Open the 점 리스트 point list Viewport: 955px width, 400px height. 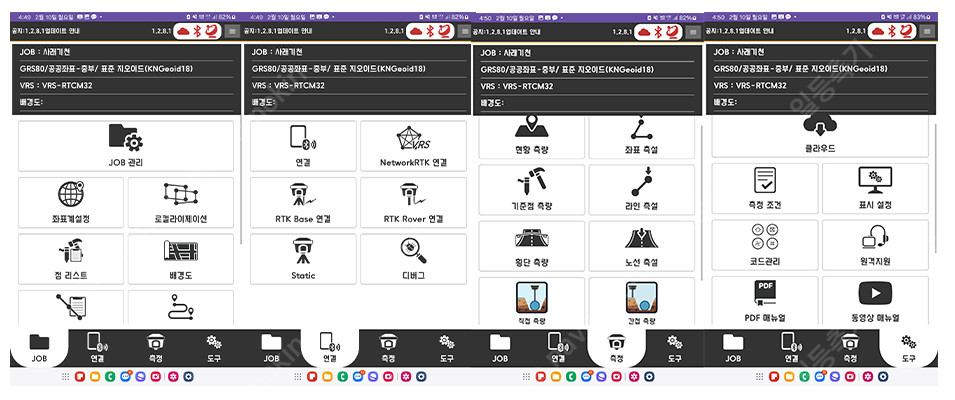[71, 257]
